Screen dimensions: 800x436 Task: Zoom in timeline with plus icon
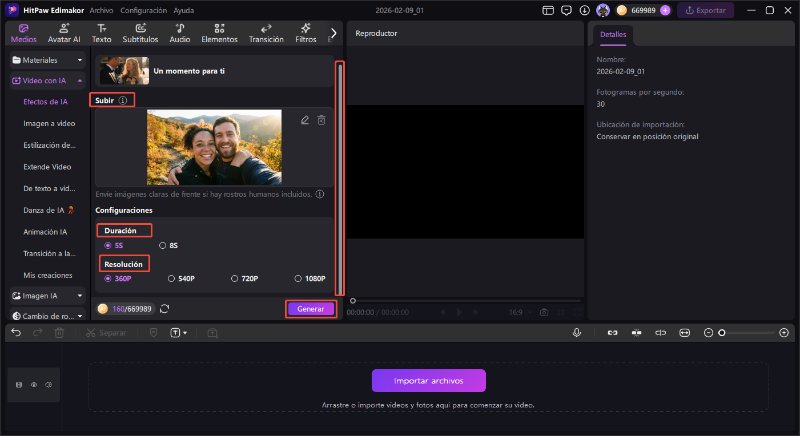coord(784,333)
